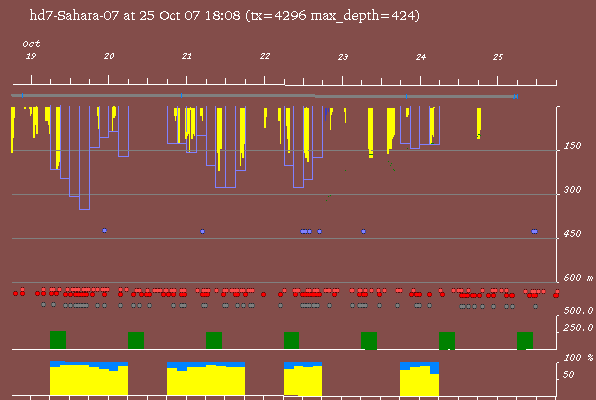The height and width of the screenshot is (400, 596).
Task: Click the 300 depth axis label
Action: point(572,190)
